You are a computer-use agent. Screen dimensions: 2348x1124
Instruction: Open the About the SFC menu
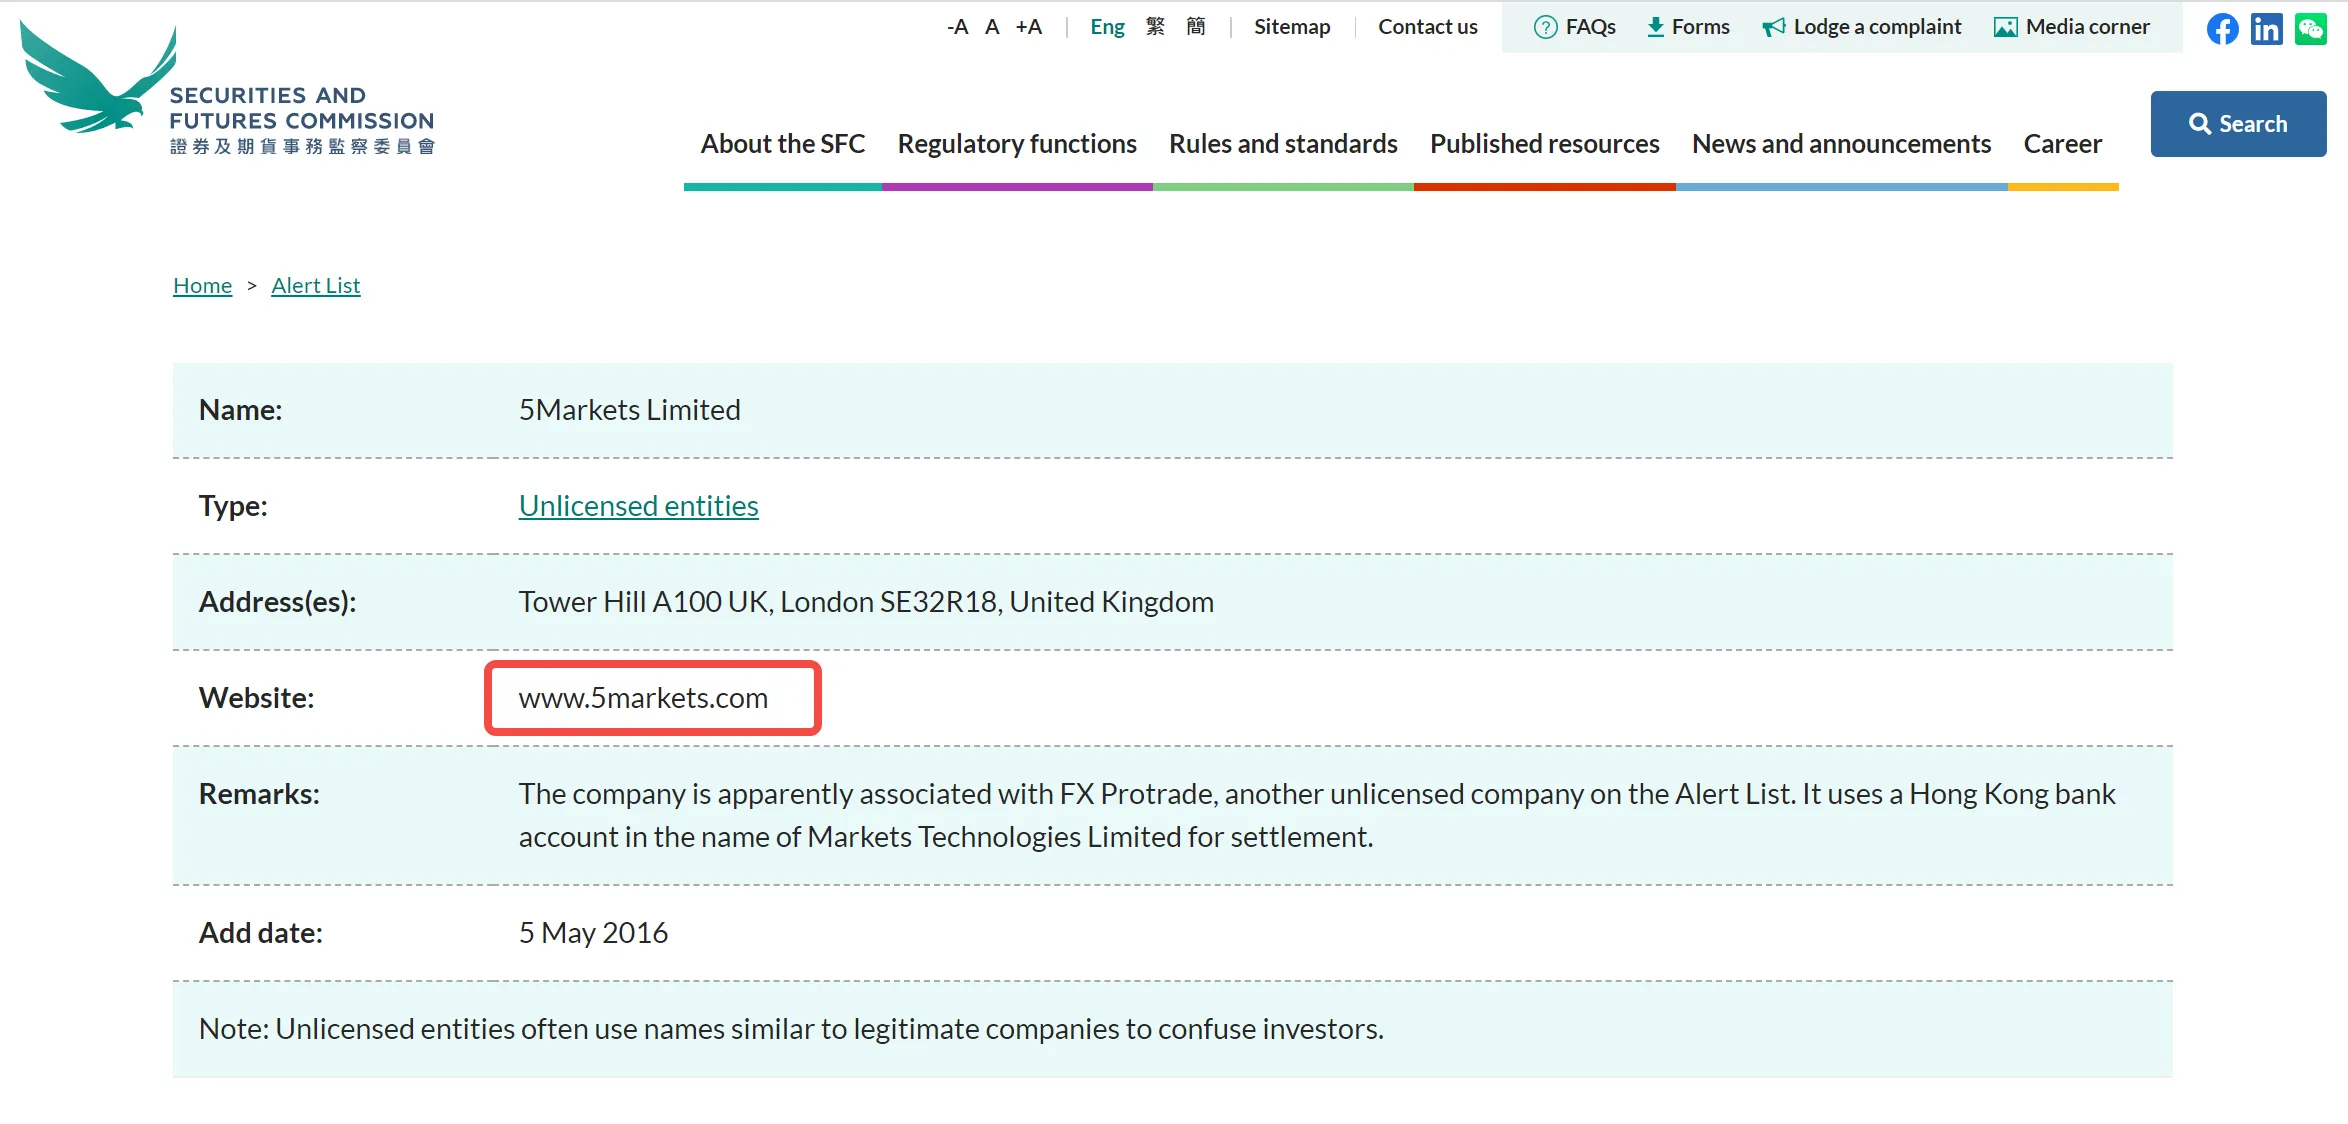(x=783, y=144)
